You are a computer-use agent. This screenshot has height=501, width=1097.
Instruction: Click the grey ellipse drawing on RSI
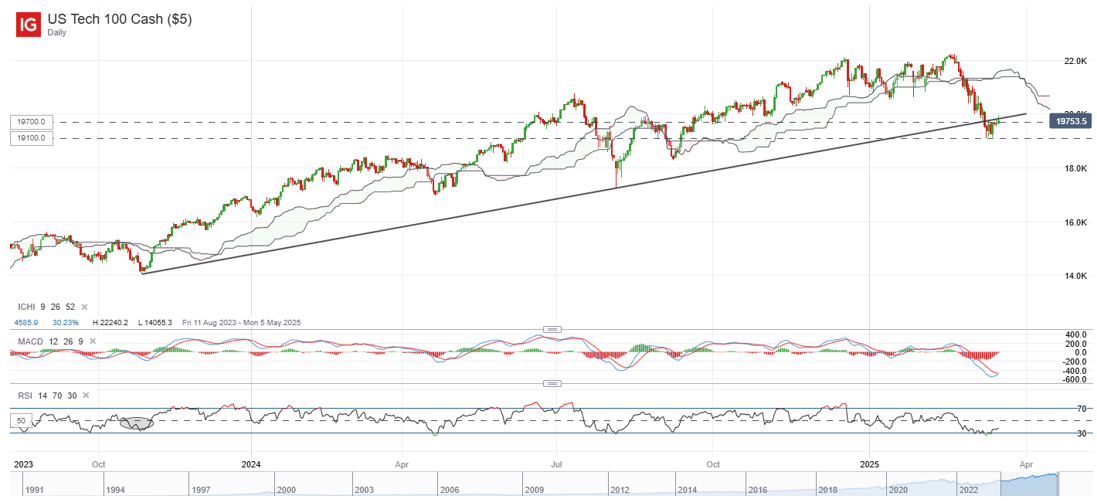[x=137, y=422]
